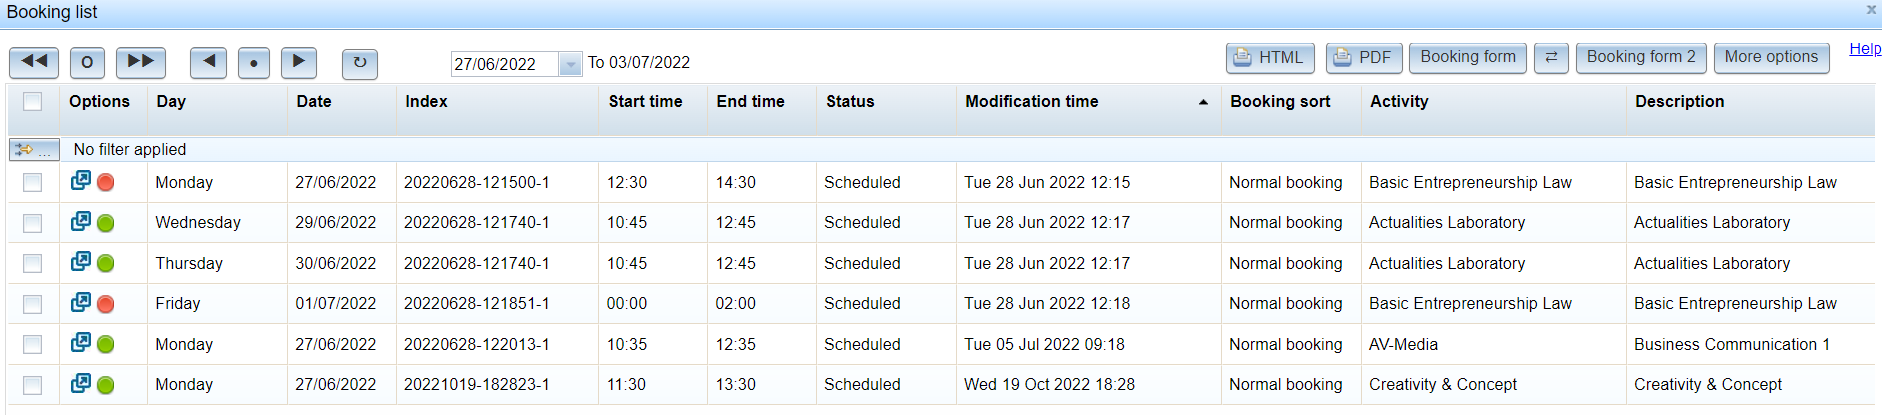The width and height of the screenshot is (1882, 415).
Task: Open the filter row icon
Action: pos(34,149)
